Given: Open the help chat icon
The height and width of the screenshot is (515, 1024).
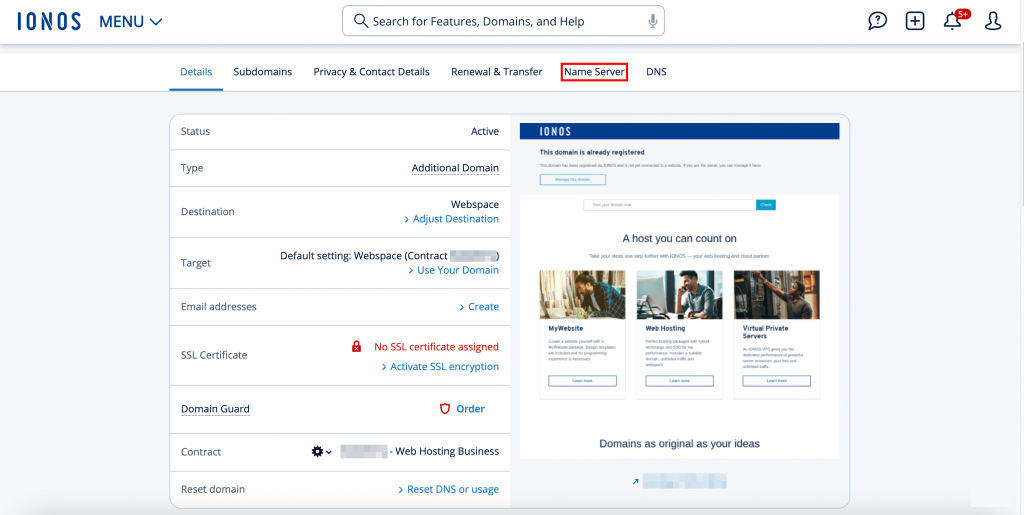Looking at the screenshot, I should pos(877,21).
